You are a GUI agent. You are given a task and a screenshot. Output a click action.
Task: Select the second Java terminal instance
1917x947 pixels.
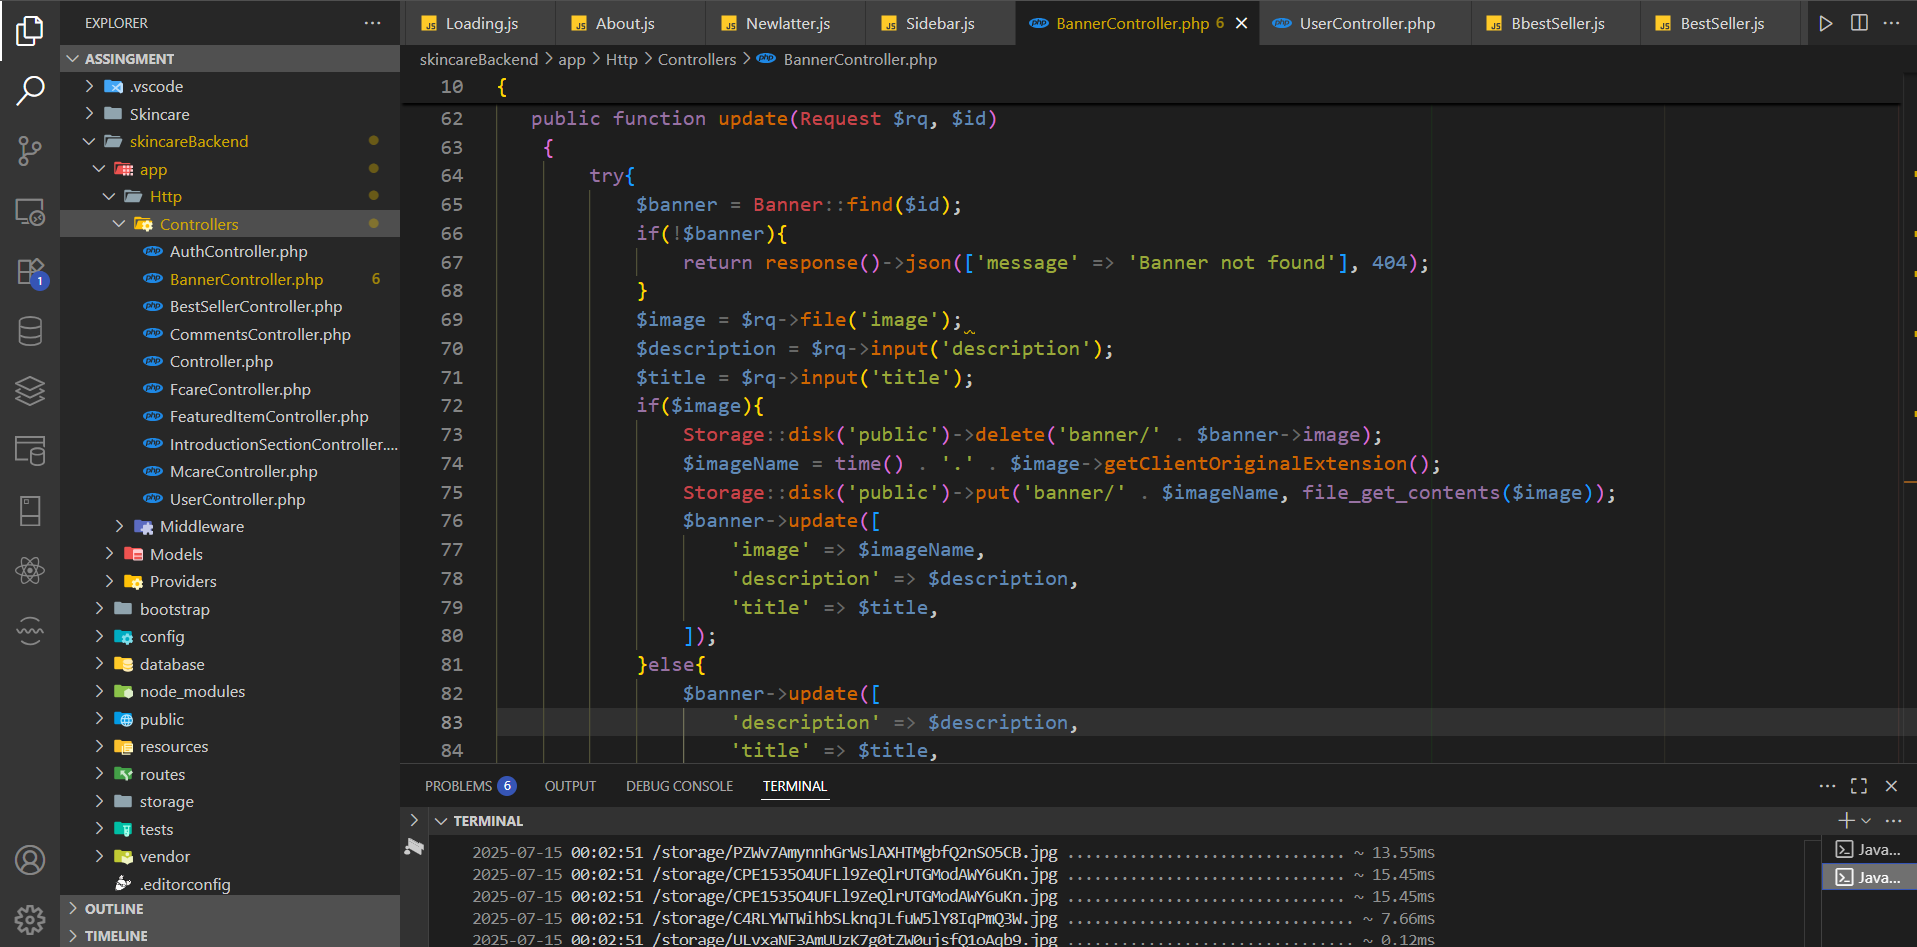coord(1868,877)
